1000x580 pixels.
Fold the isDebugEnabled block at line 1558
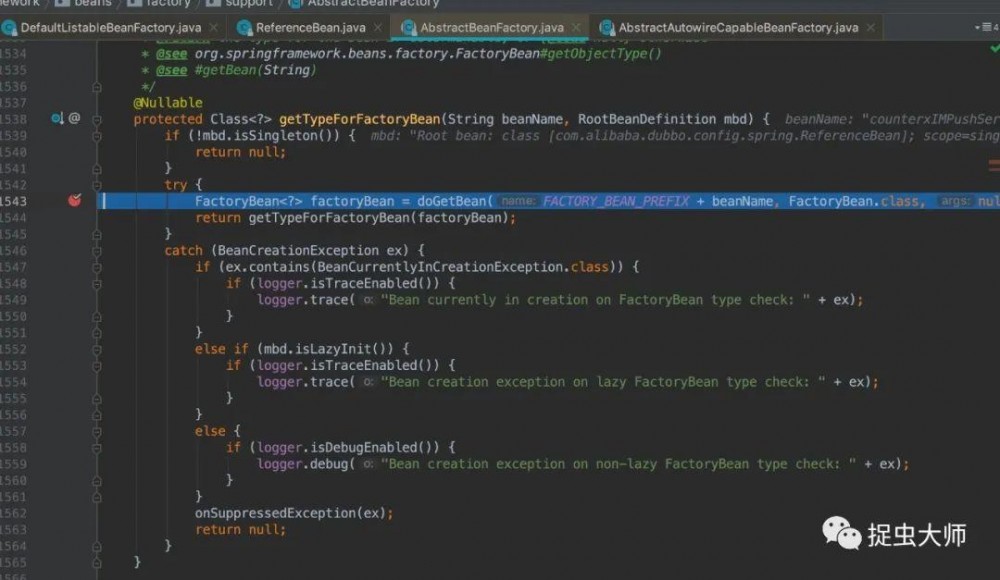[x=97, y=448]
